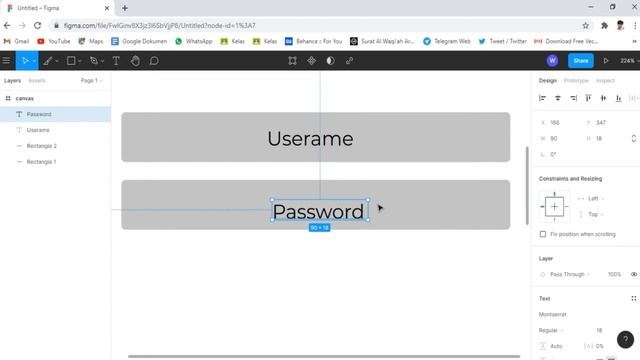Select the Userame layer

click(x=55, y=130)
